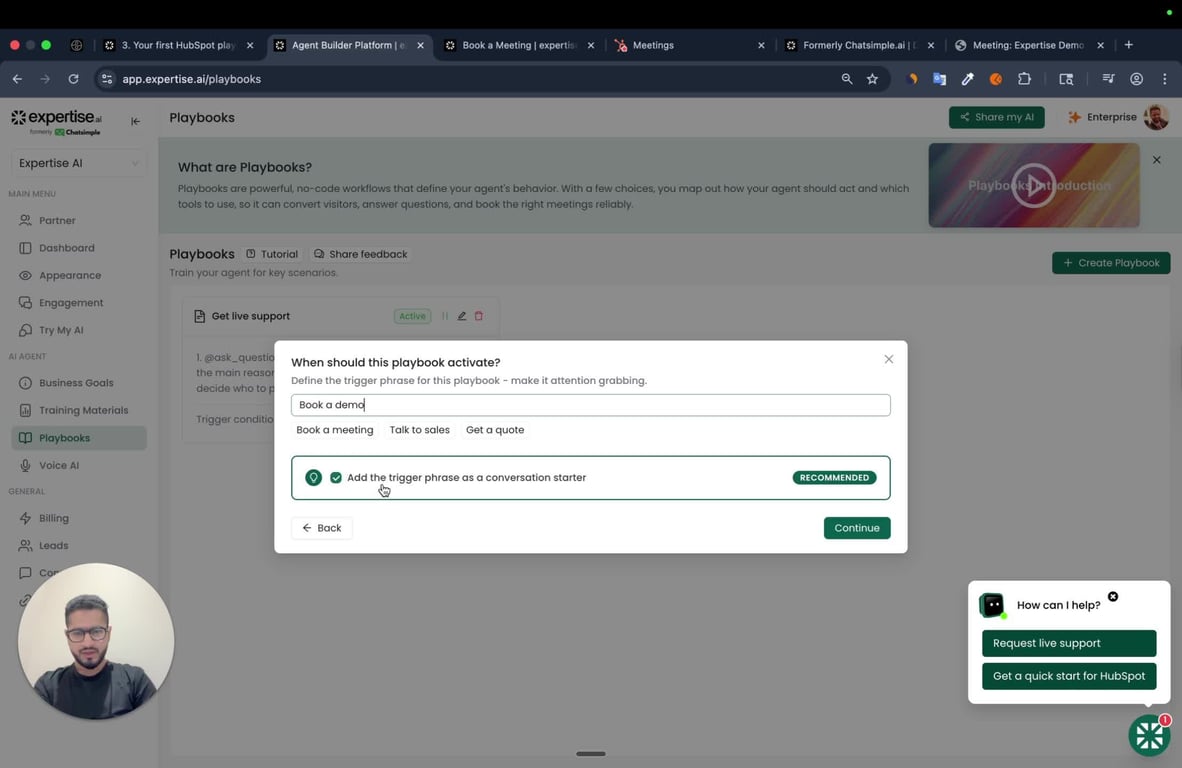Click the Create Playbook button
This screenshot has height=768, width=1182.
(1110, 263)
